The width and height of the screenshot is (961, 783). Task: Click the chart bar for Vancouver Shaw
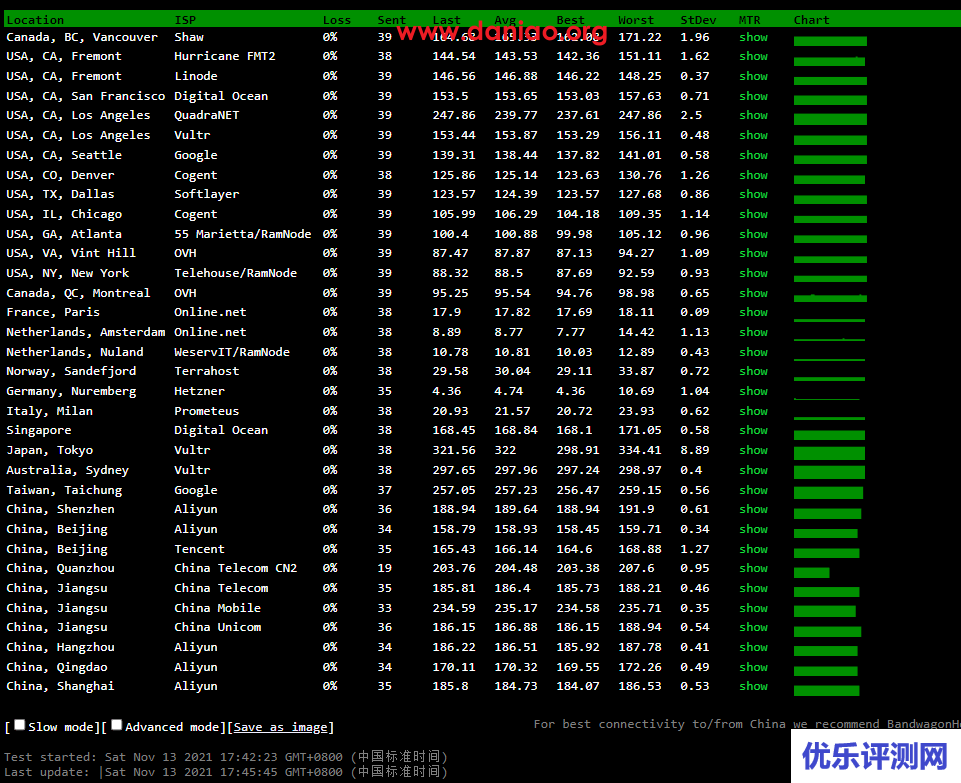pos(830,42)
